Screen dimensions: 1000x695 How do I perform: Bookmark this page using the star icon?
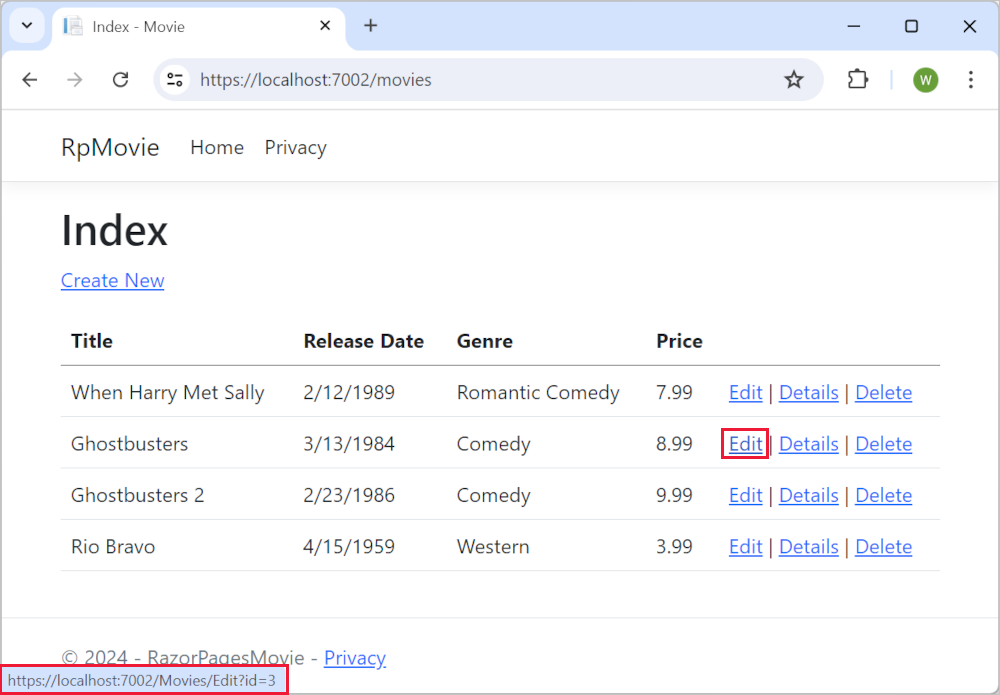[794, 80]
